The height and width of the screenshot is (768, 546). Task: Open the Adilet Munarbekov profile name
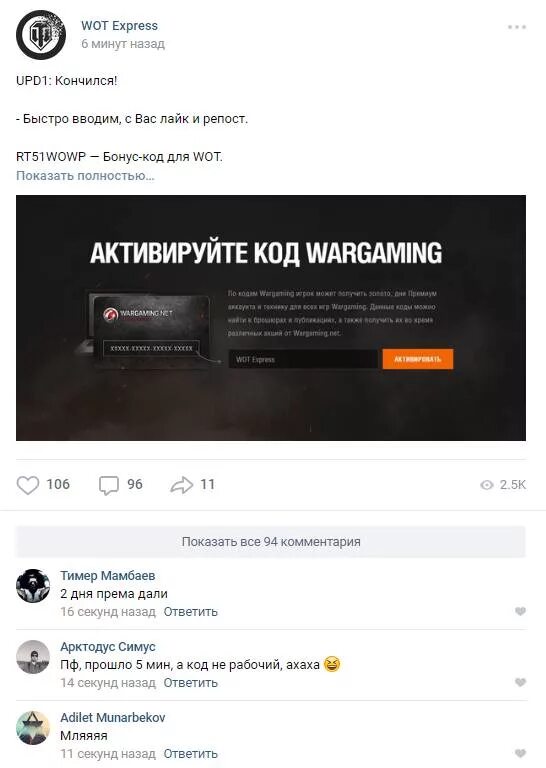point(113,718)
